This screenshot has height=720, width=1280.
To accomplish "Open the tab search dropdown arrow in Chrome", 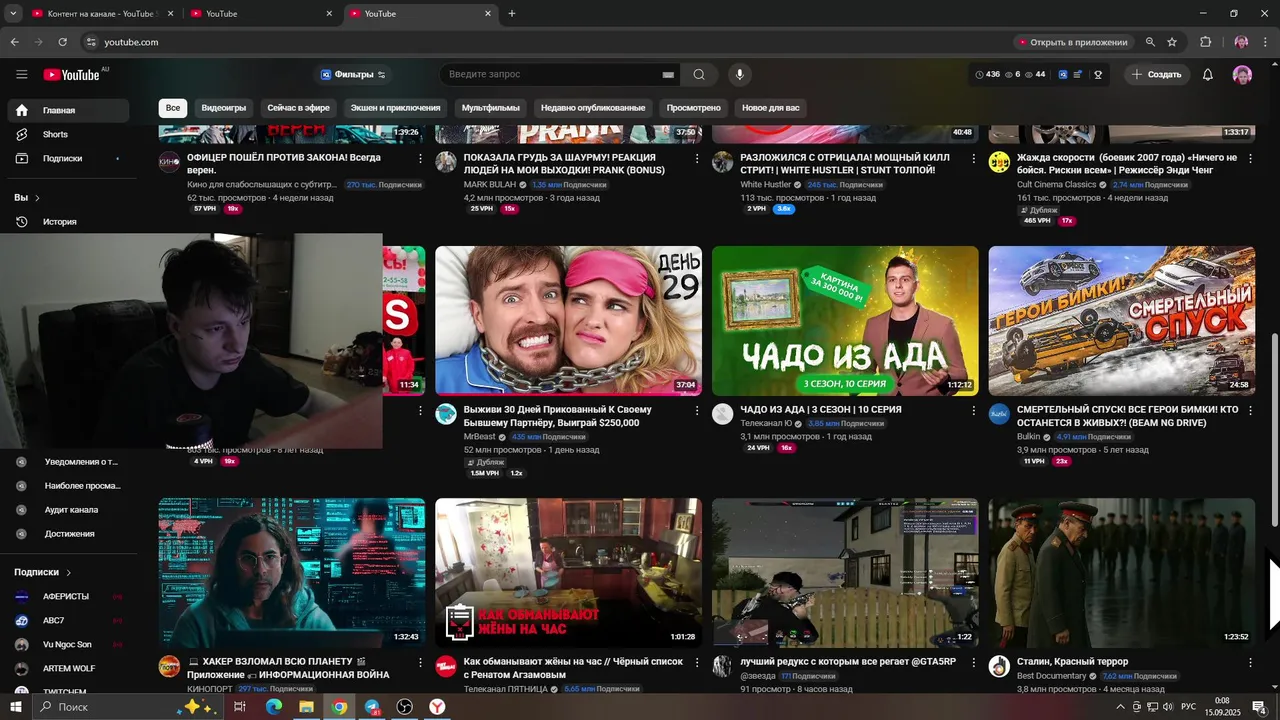I will 13,14.
